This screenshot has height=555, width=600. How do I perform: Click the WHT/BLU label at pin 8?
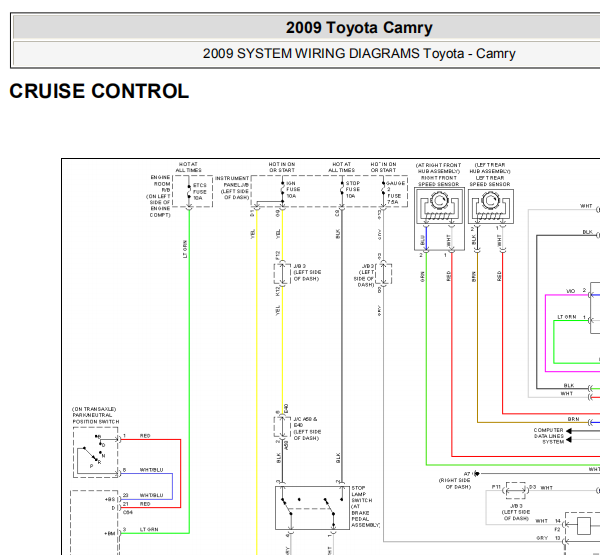151,470
